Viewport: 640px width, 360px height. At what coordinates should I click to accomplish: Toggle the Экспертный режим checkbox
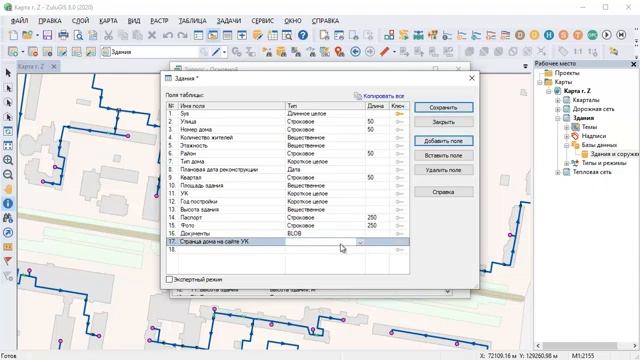169,280
